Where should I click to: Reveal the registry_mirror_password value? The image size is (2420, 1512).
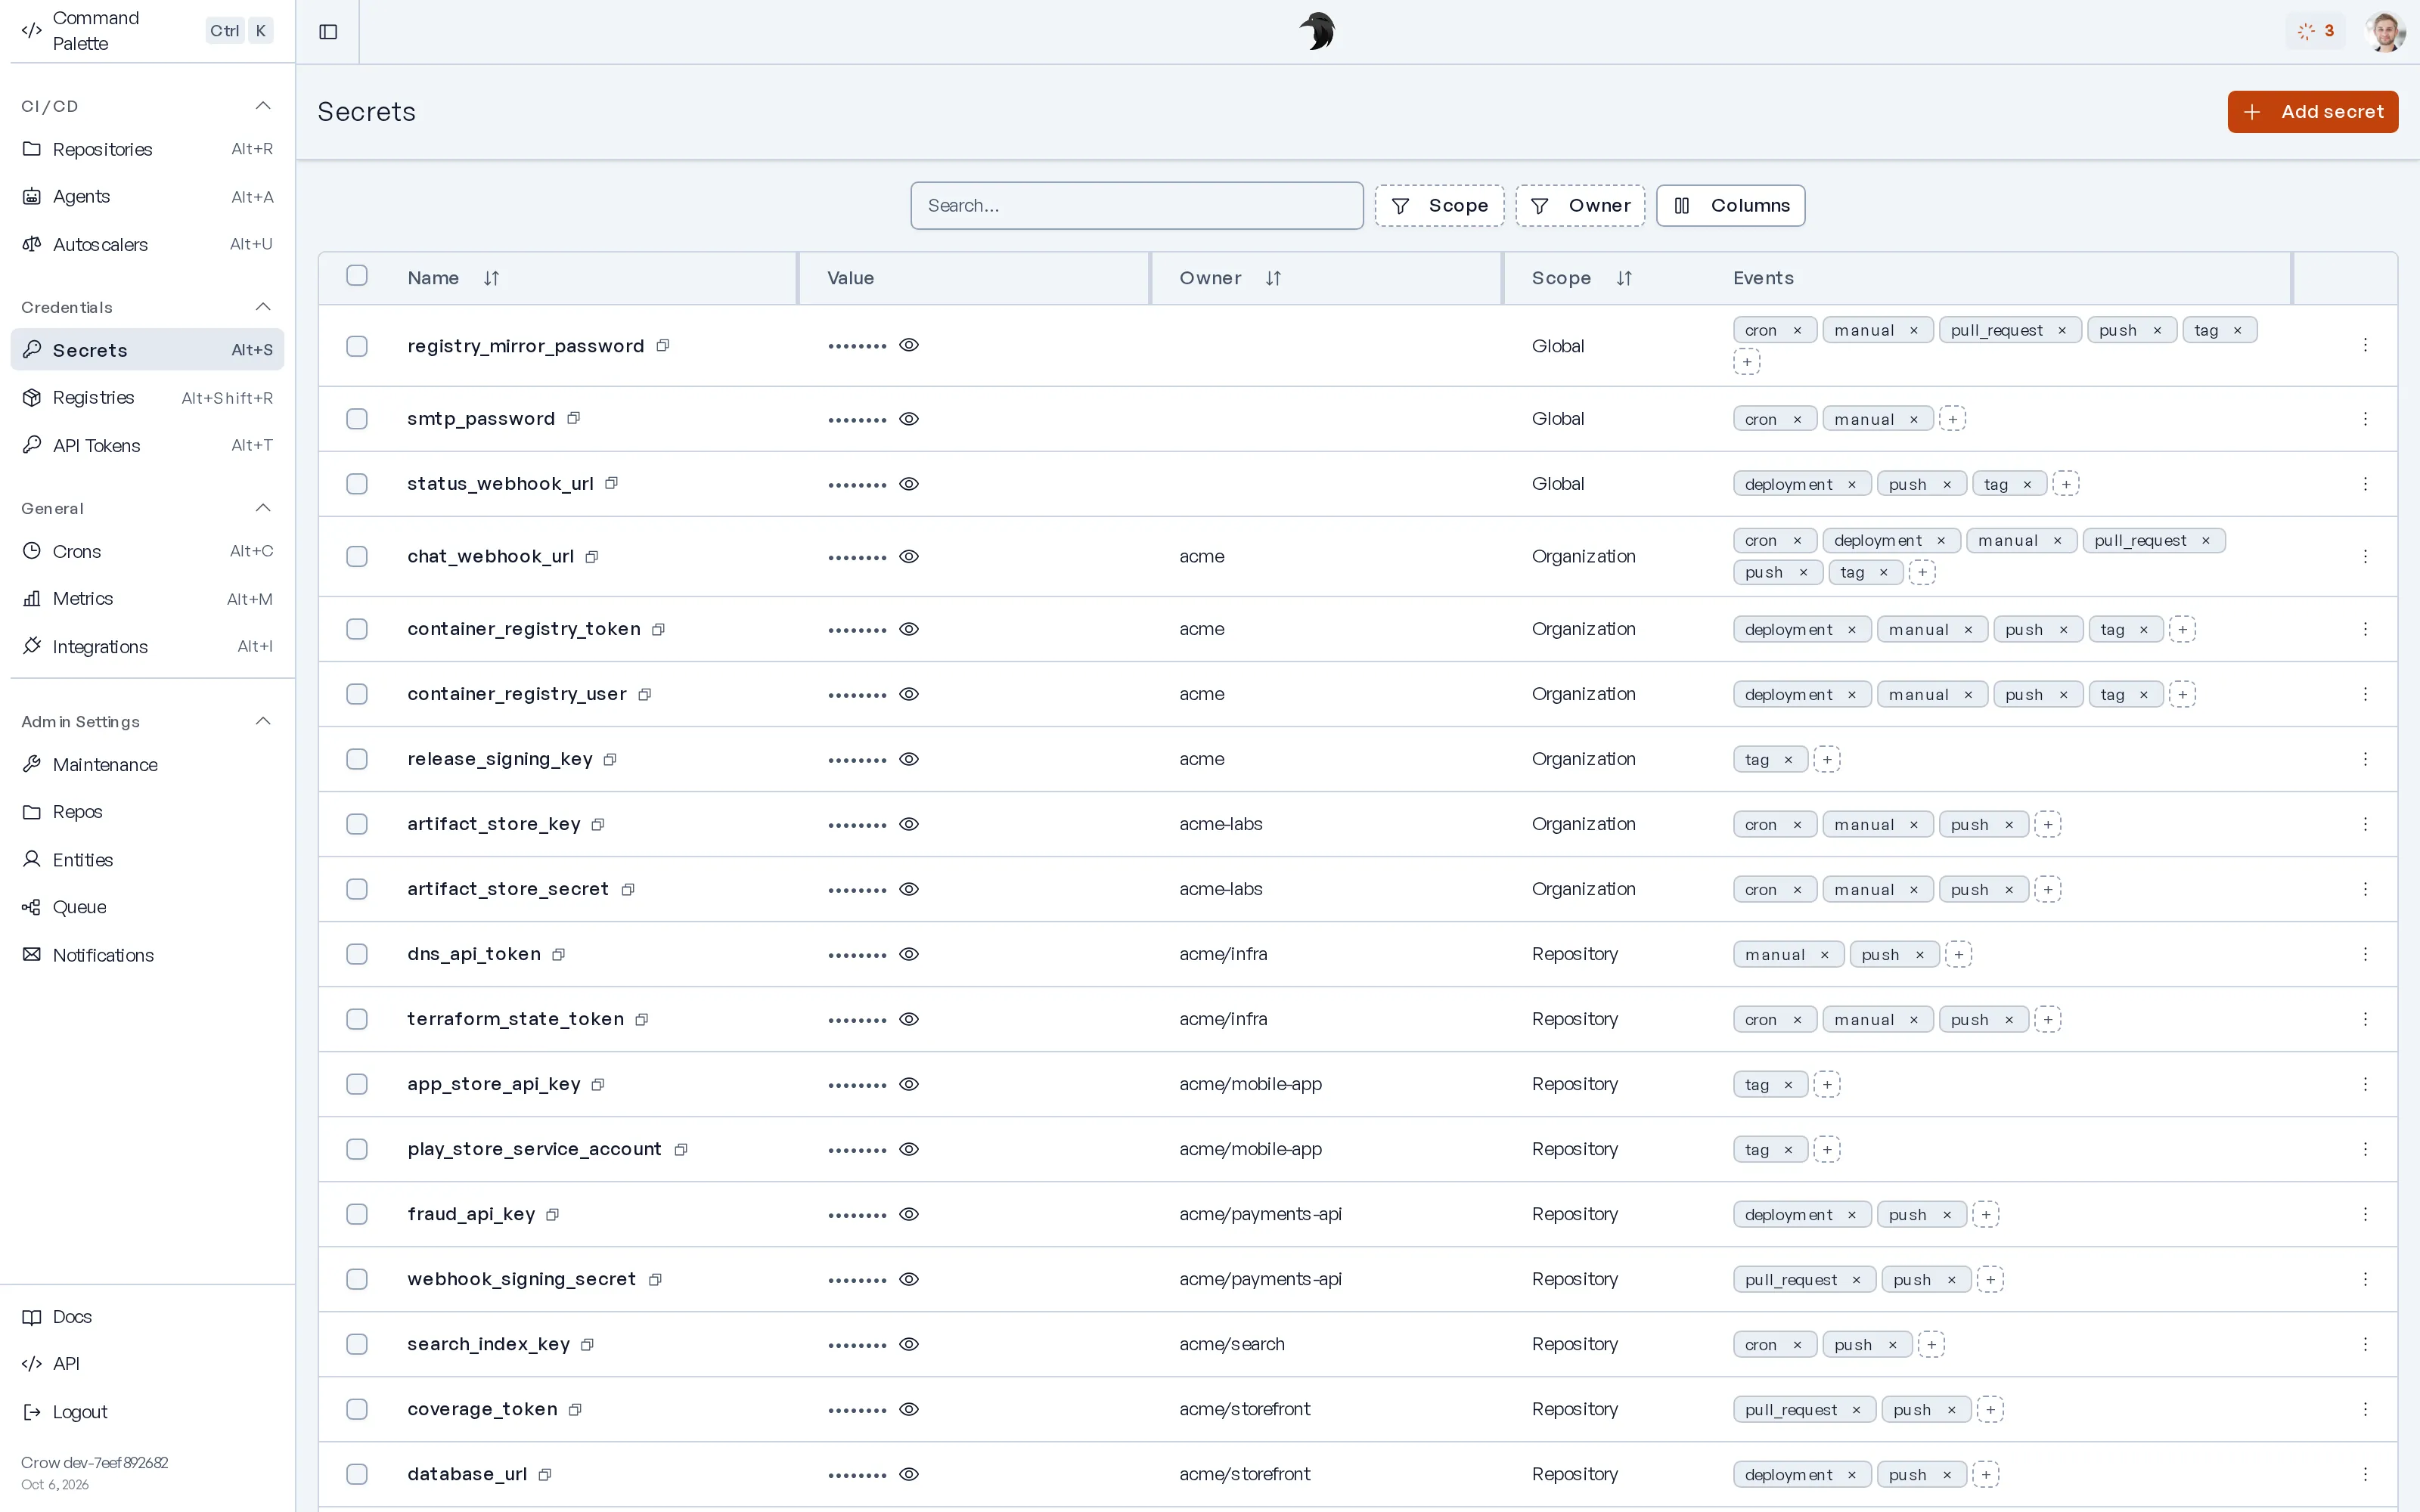click(x=909, y=345)
